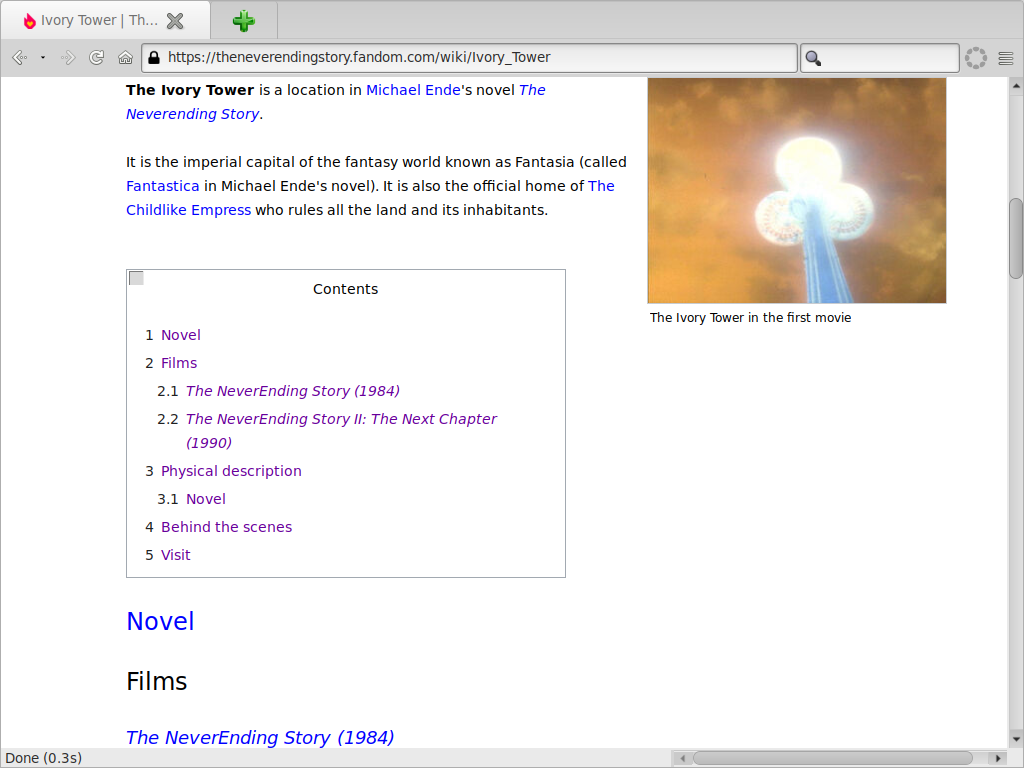Click the URL address field
Screen dimensions: 1024x768
(x=470, y=58)
